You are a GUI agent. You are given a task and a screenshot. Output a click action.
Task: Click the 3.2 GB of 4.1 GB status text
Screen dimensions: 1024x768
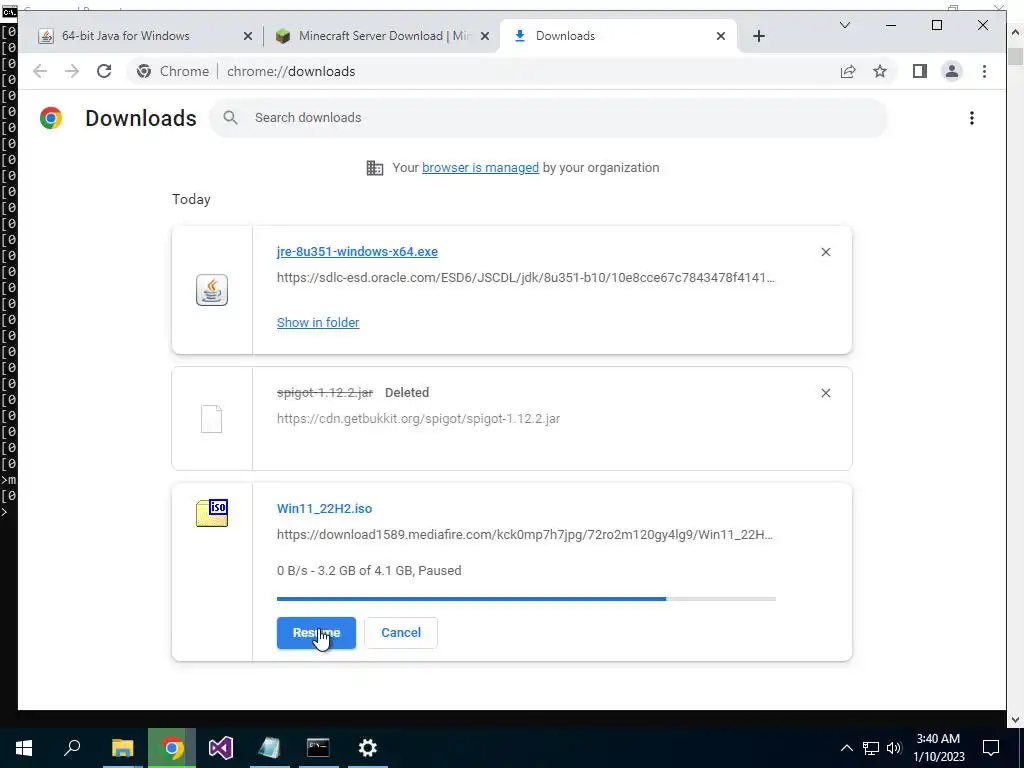pos(369,571)
